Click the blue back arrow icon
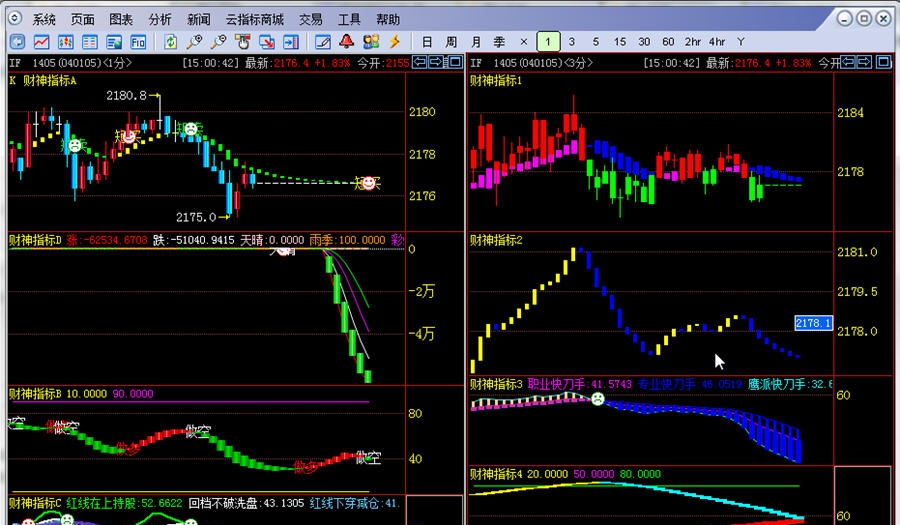This screenshot has height=525, width=900. point(17,42)
